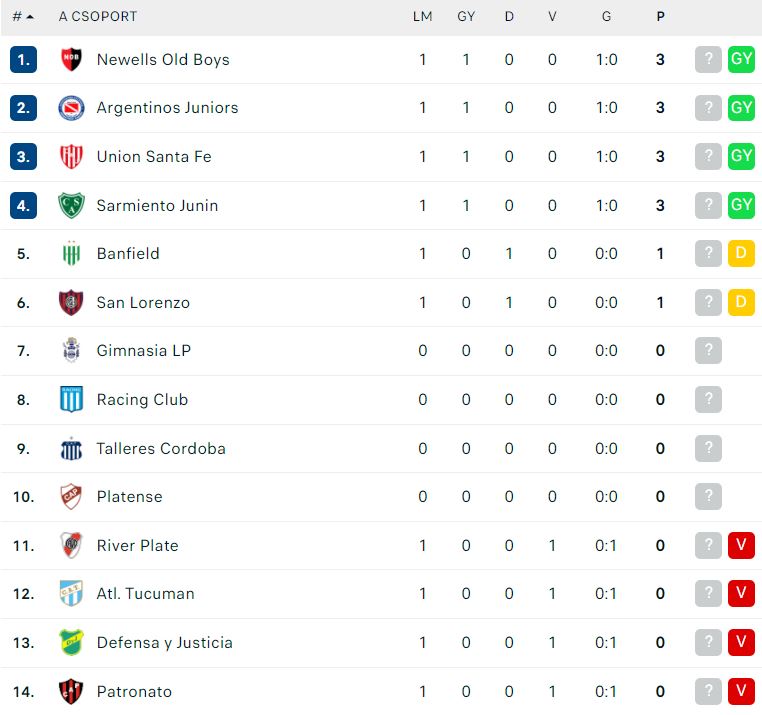
Task: Sort table by the P points column
Action: click(x=660, y=17)
